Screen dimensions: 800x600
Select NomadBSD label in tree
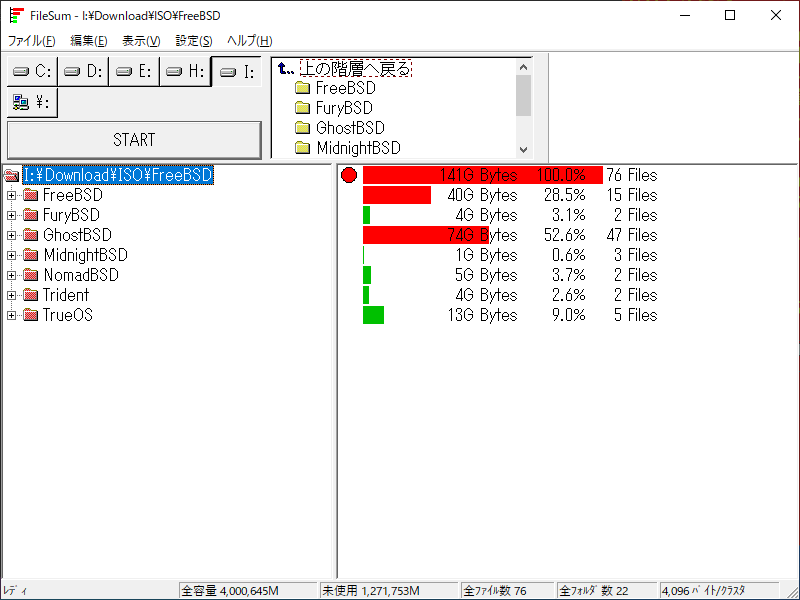coord(81,275)
